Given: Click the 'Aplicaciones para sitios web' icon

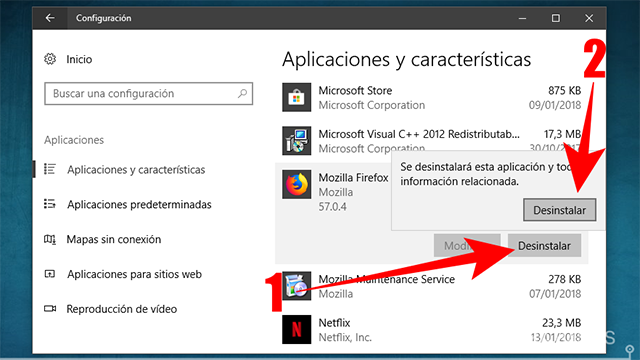Looking at the screenshot, I should (x=50, y=274).
